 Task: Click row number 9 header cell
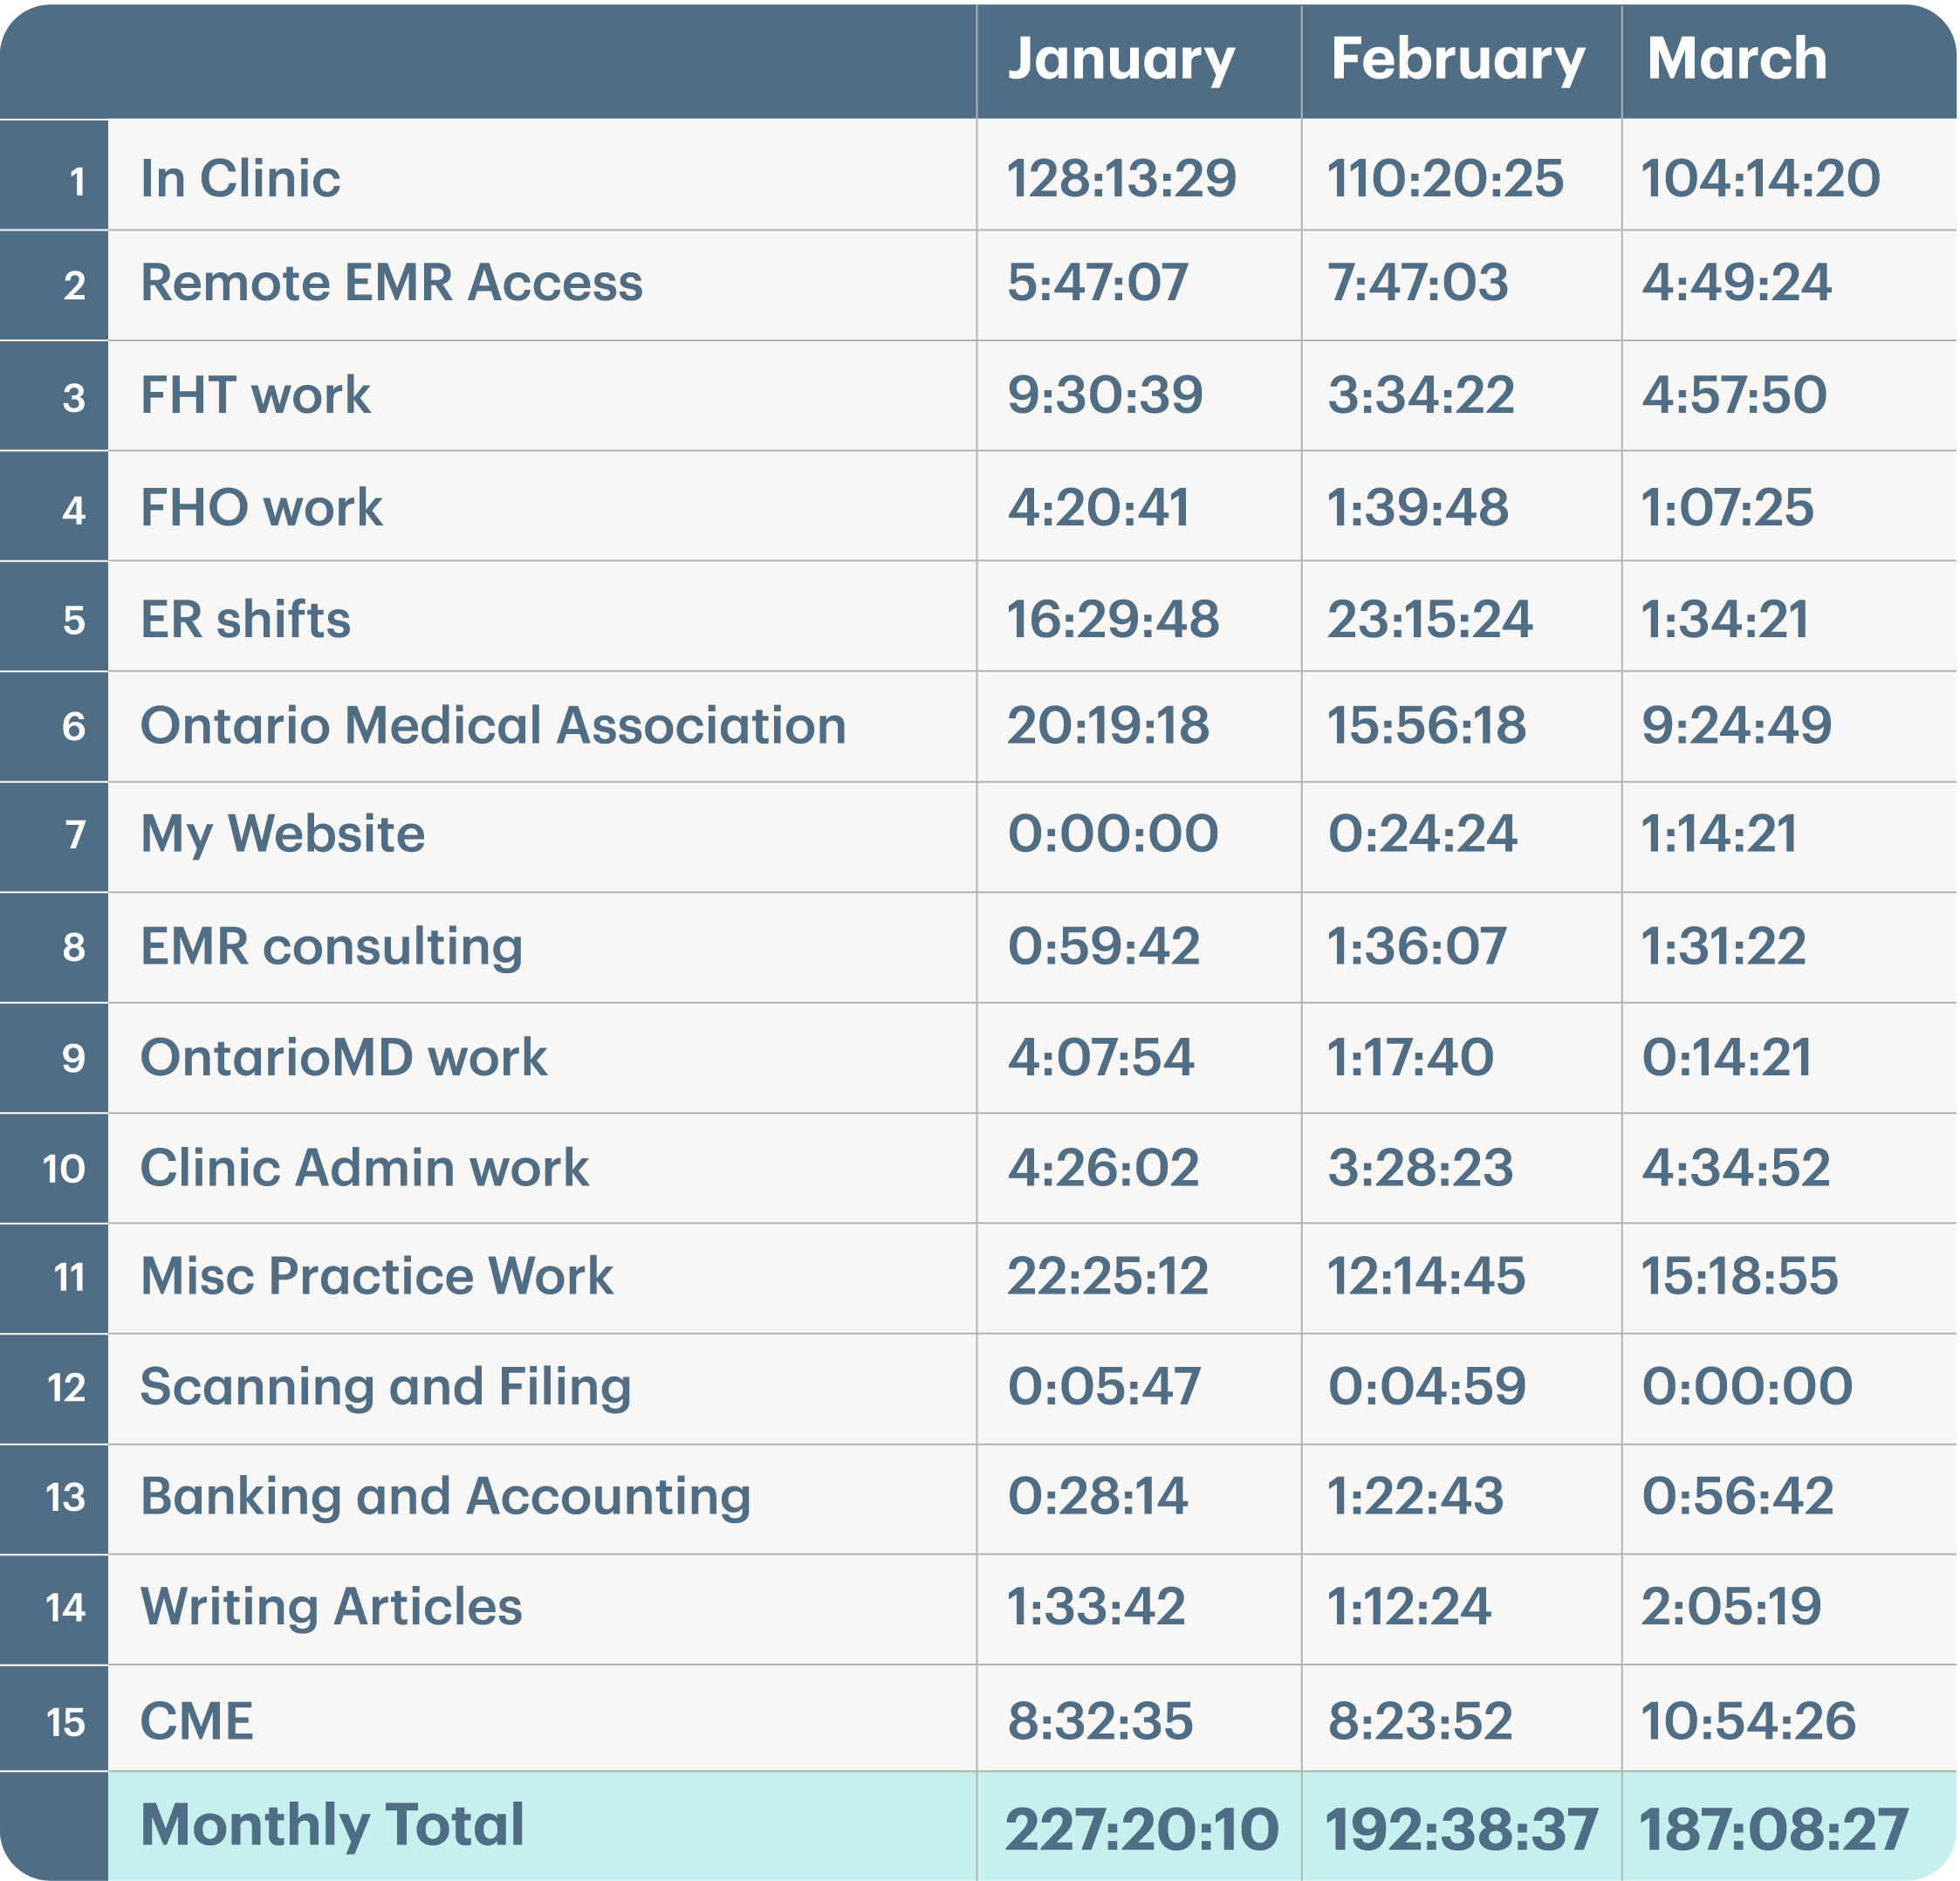tap(74, 1058)
